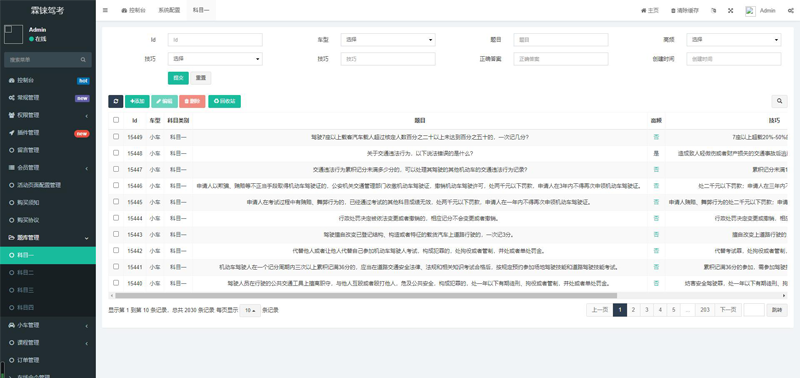Select all rows with header checkbox

tap(116, 120)
